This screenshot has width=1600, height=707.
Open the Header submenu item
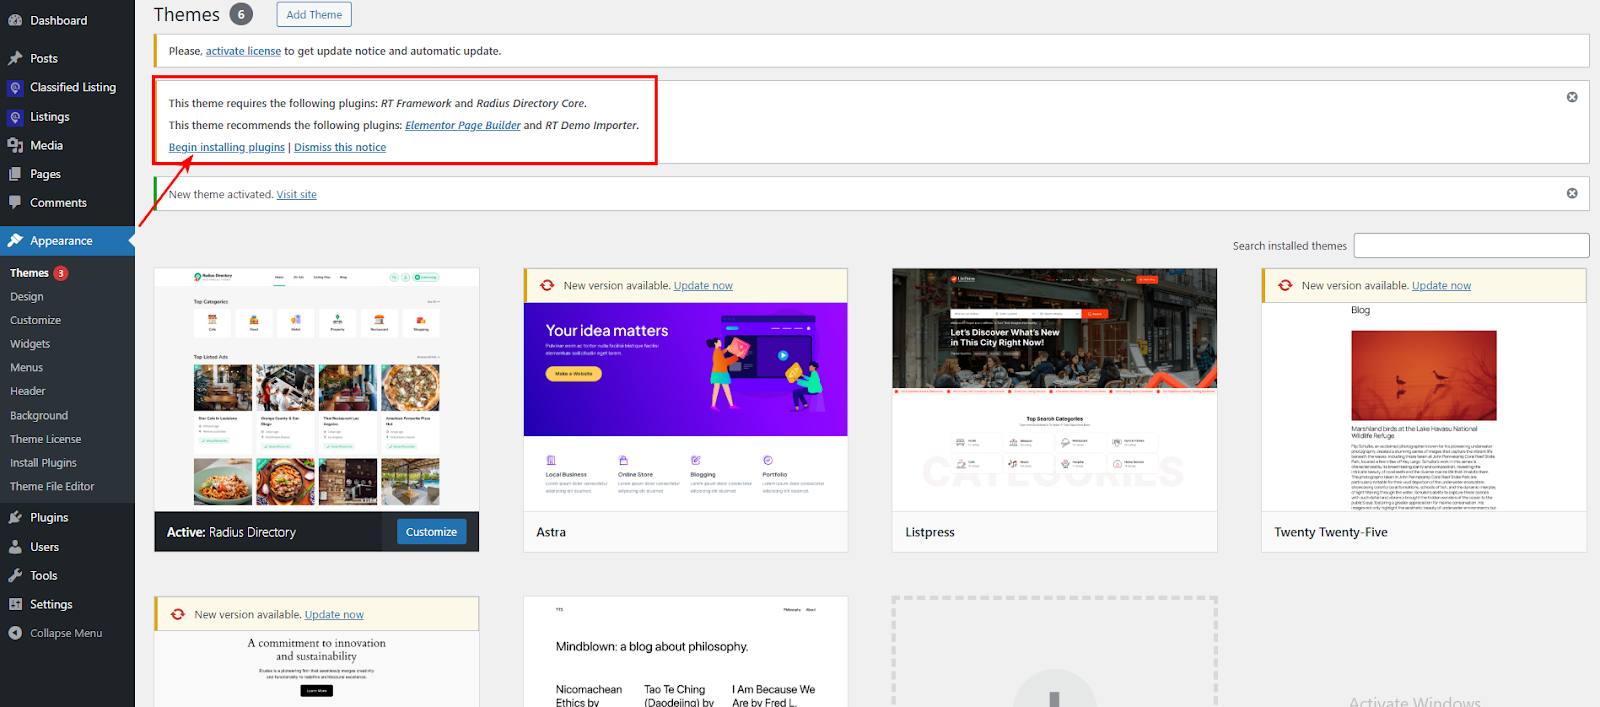tap(28, 391)
